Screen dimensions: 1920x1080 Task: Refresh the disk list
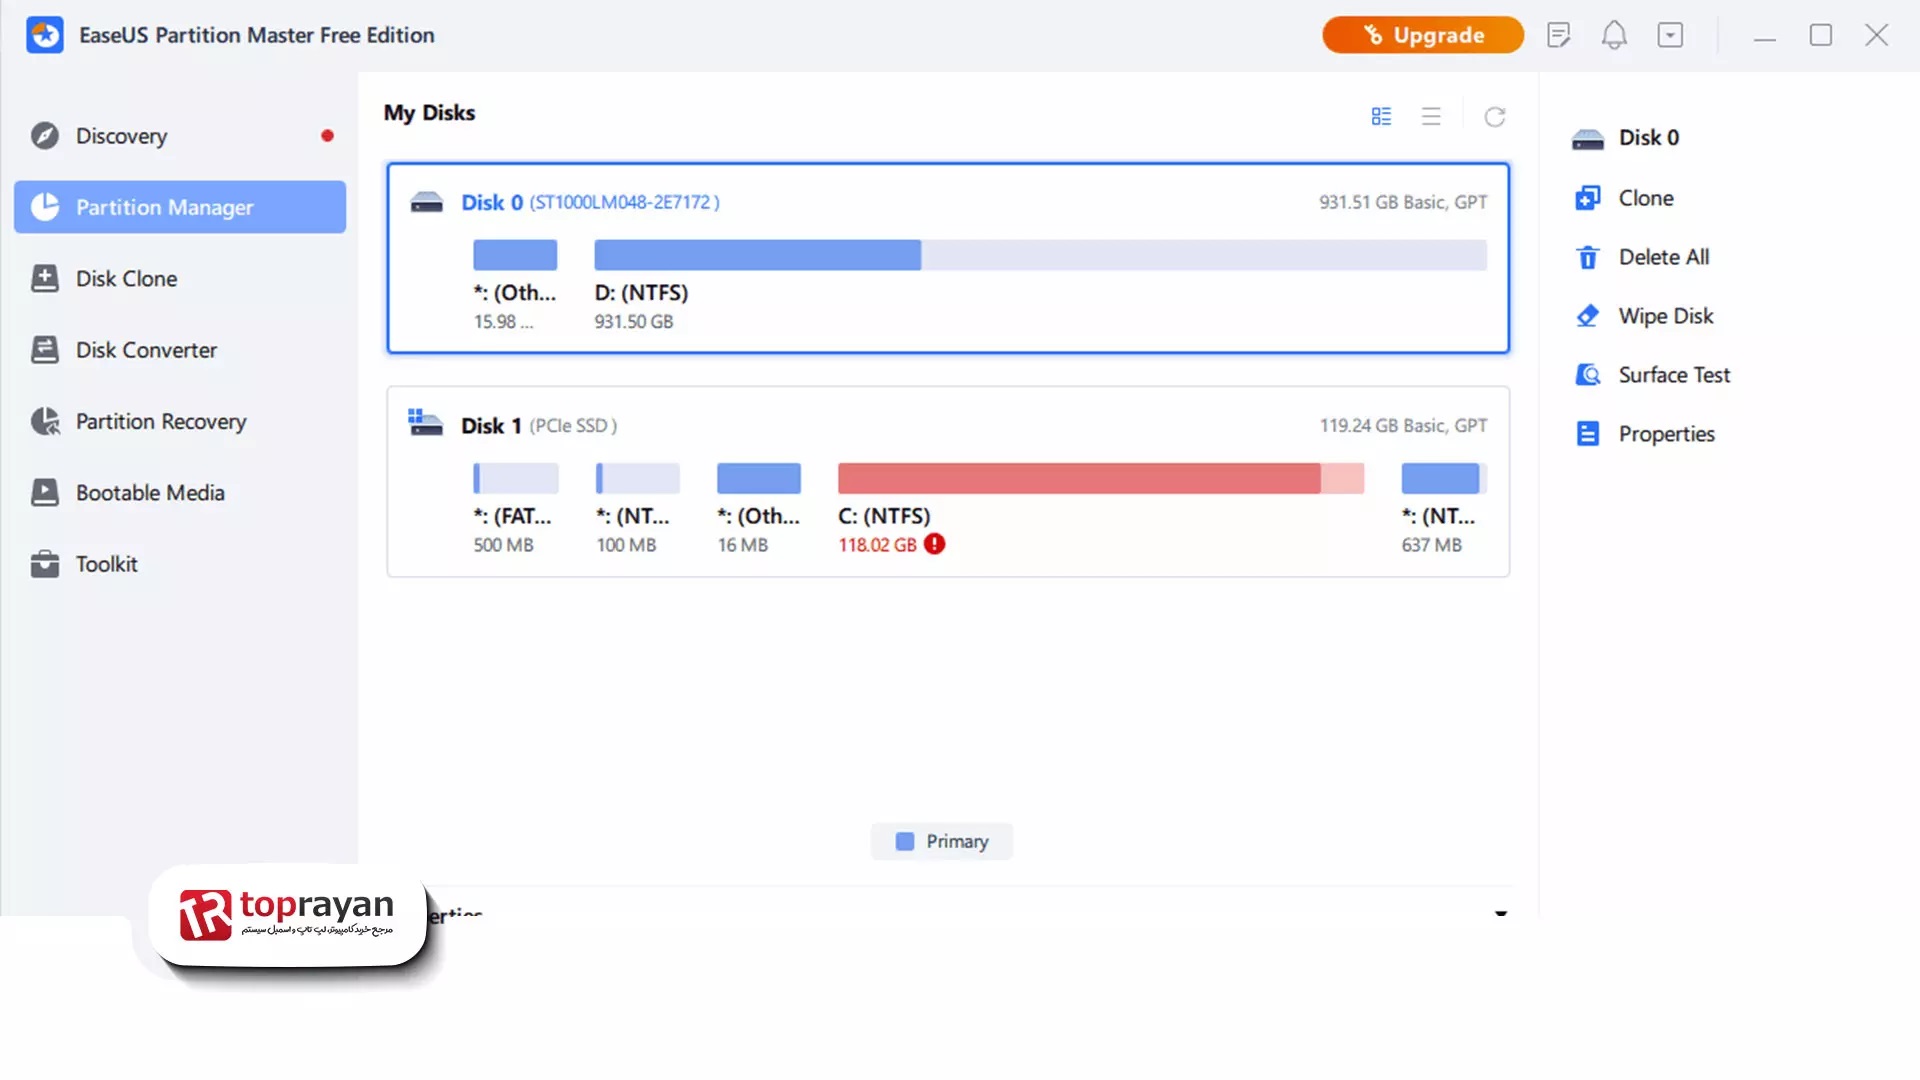1495,117
